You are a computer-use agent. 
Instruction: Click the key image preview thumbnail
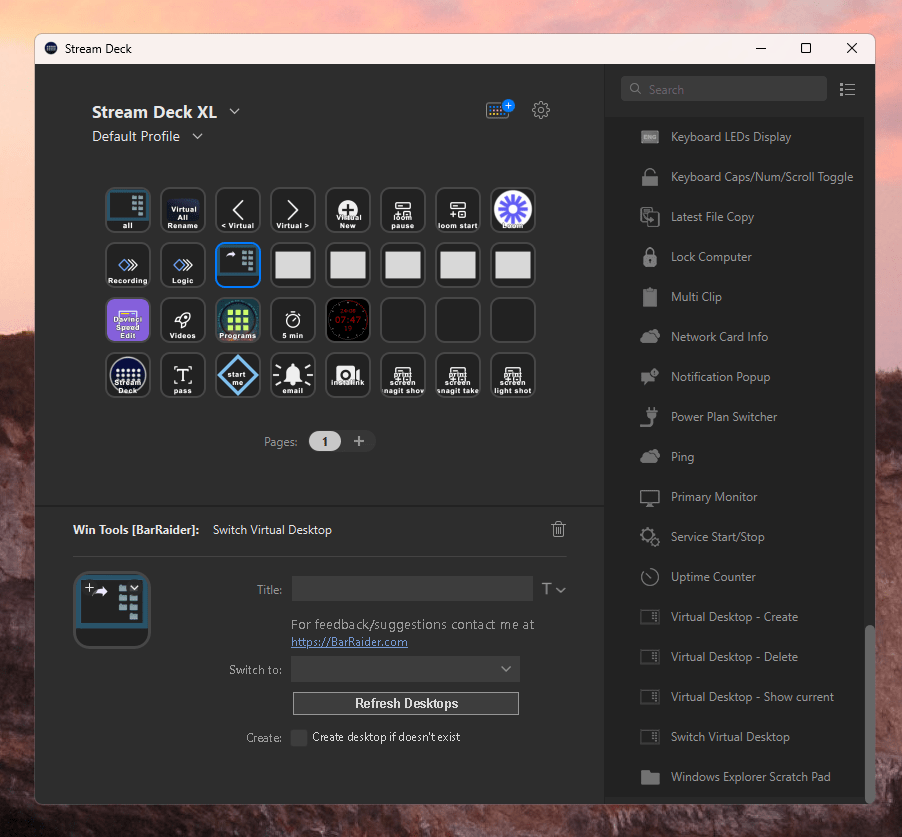coord(112,610)
